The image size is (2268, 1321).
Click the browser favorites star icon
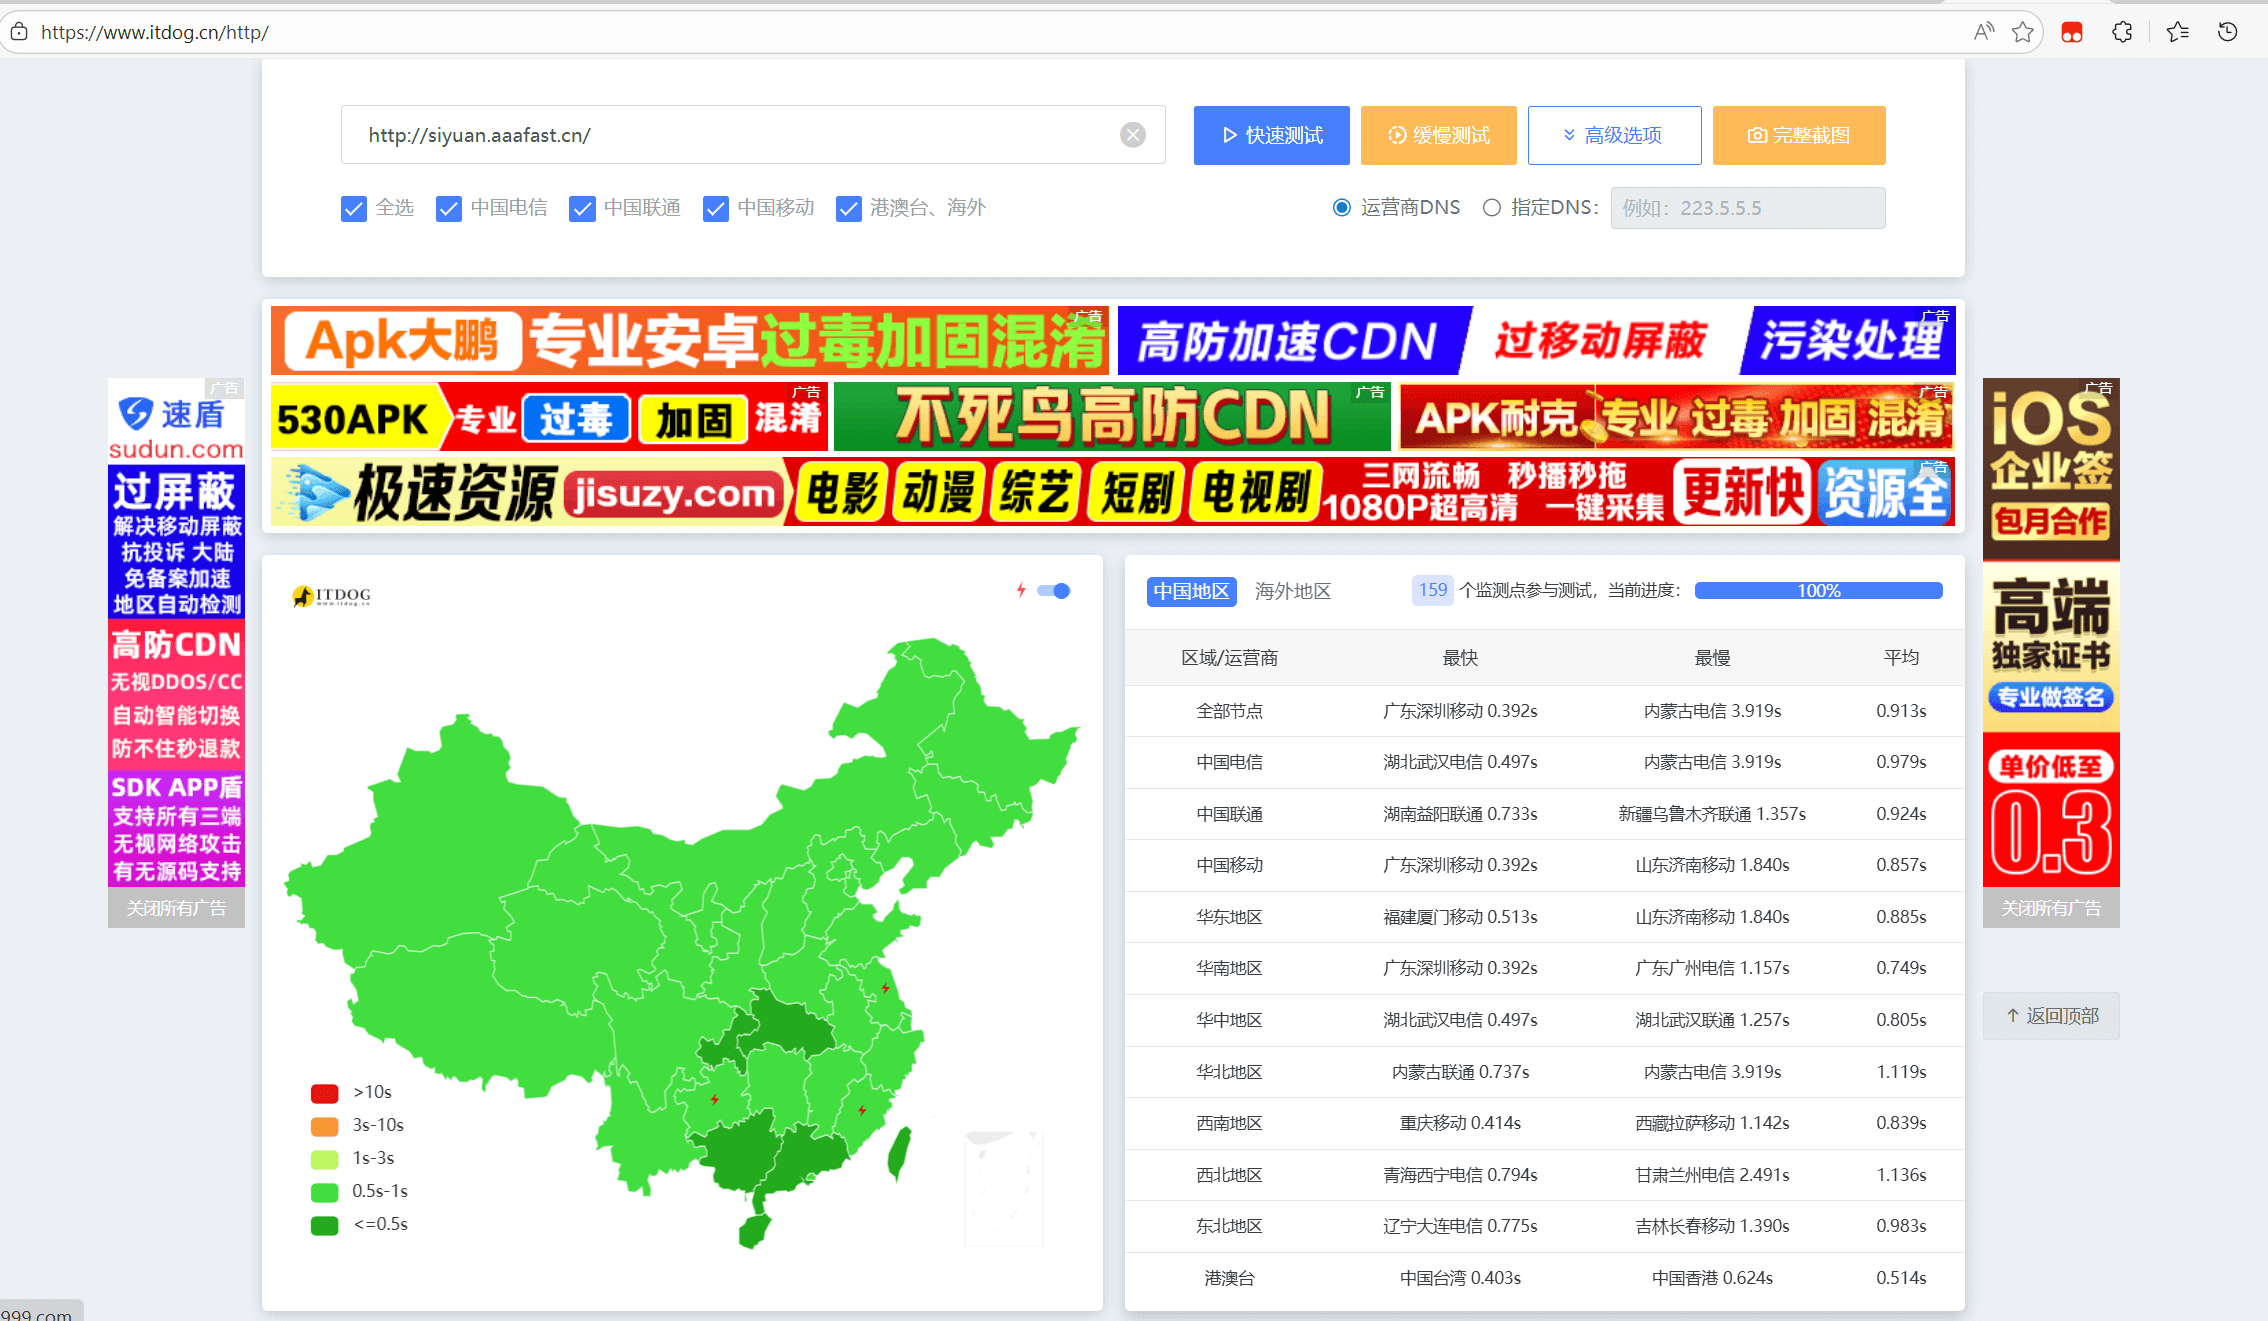[2023, 32]
